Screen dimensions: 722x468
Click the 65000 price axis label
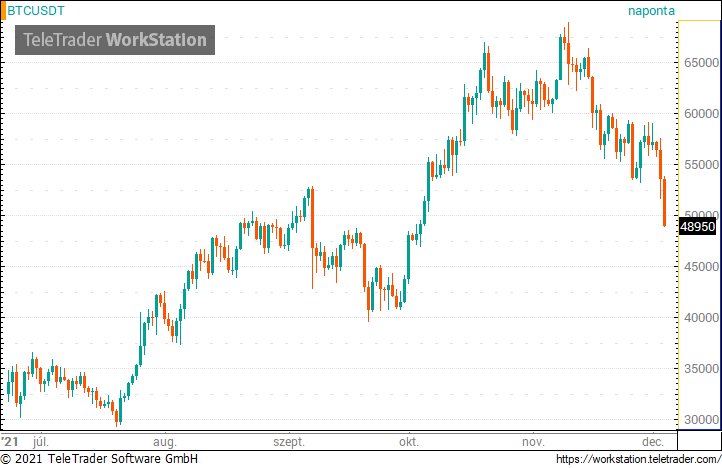701,63
